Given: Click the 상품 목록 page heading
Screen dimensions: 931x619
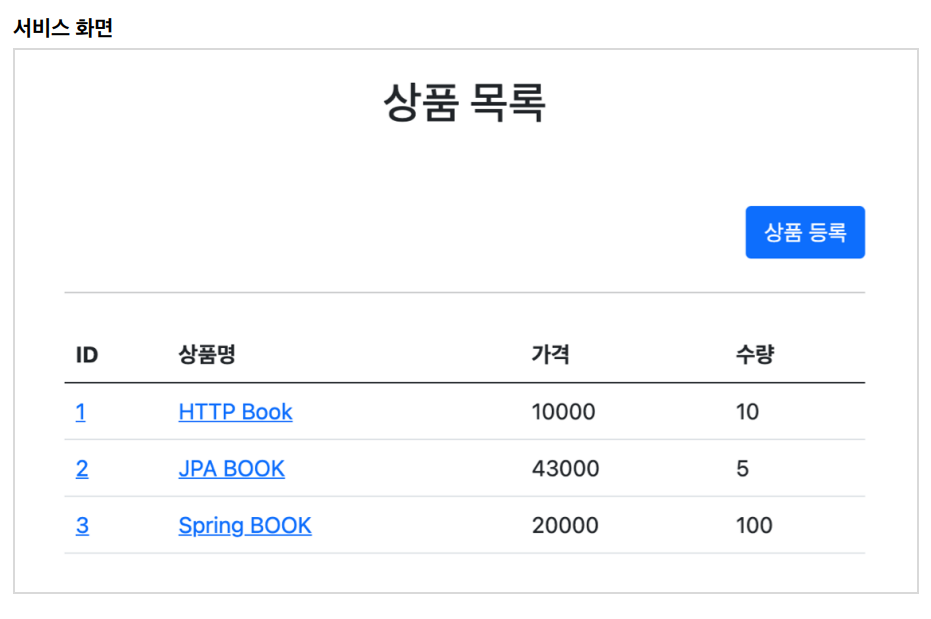Looking at the screenshot, I should coord(464,103).
